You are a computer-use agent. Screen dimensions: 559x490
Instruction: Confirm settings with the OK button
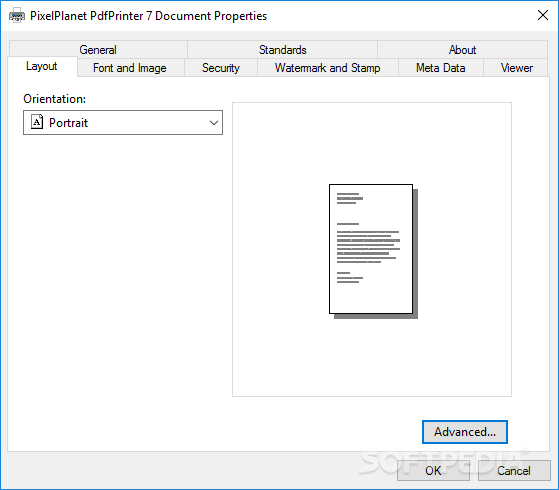click(x=433, y=471)
